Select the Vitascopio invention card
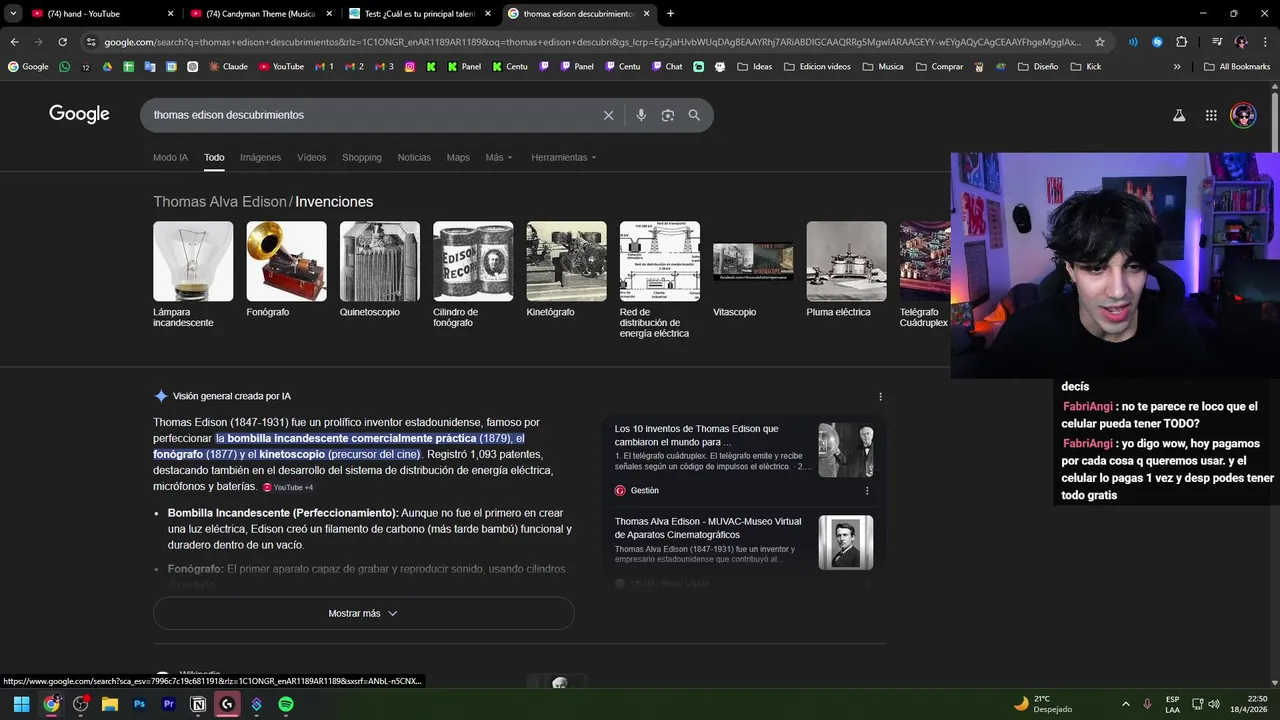 point(753,270)
